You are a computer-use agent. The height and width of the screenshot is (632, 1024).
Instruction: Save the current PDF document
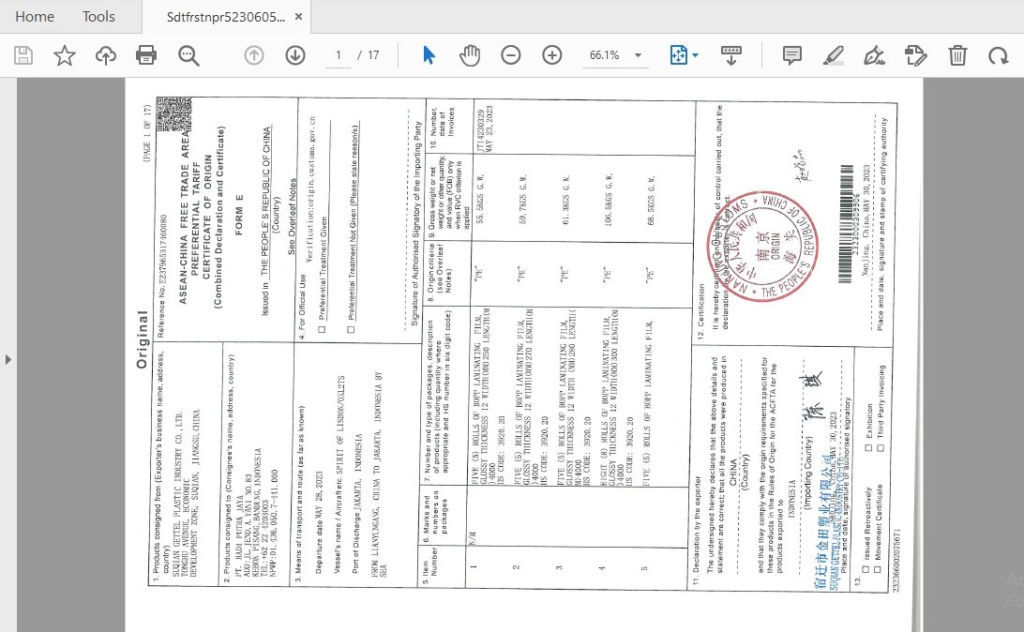22,55
